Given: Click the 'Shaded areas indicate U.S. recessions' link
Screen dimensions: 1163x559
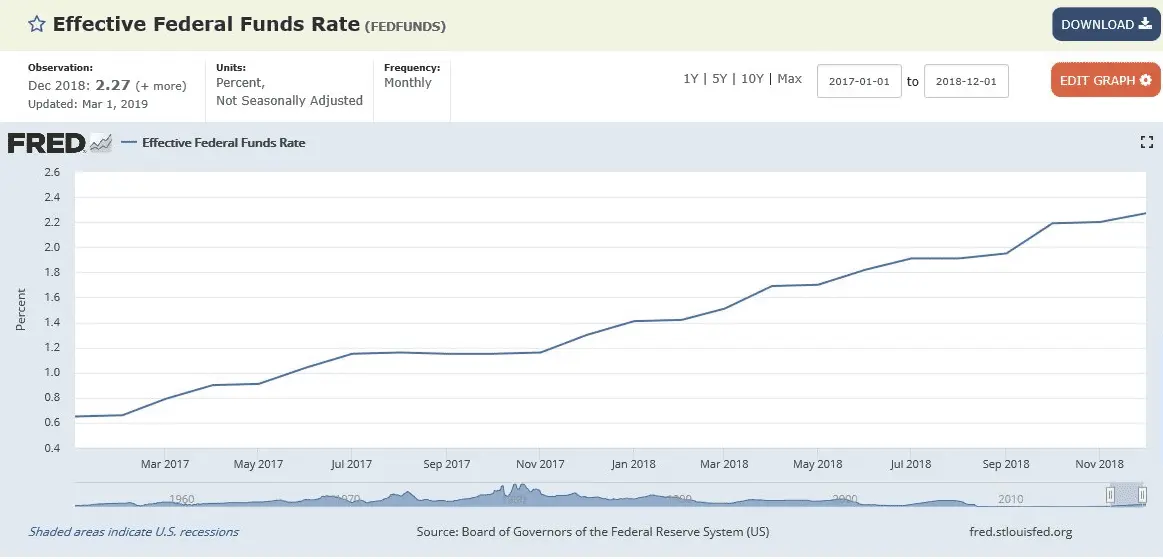Looking at the screenshot, I should click(x=134, y=532).
